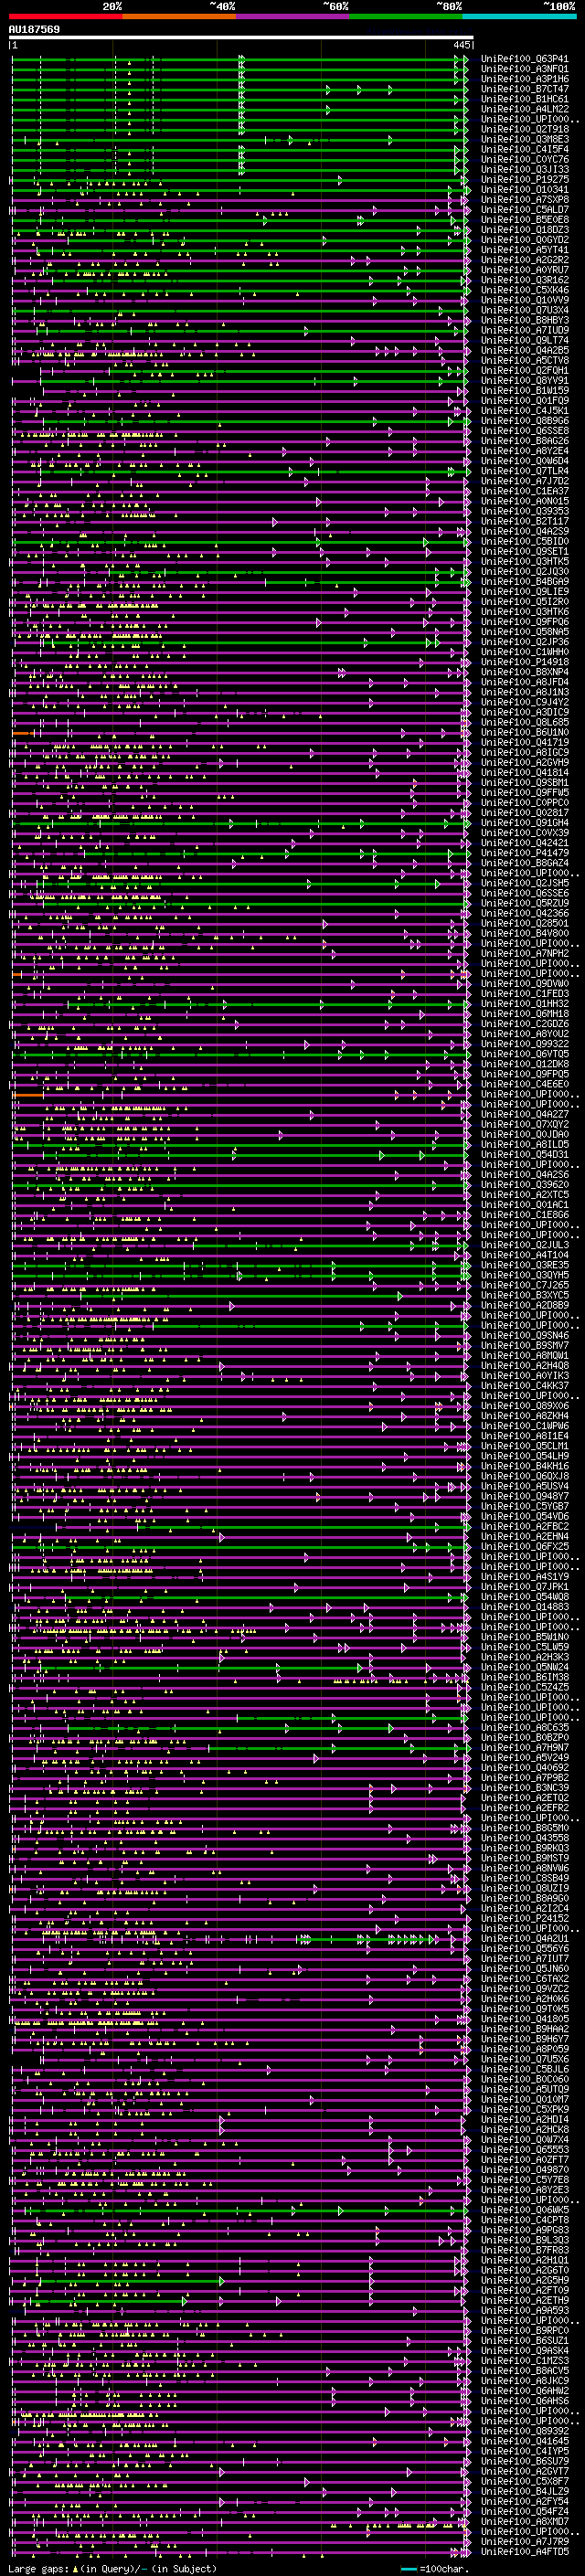Screen dimensions: 585x2576
Task: Click the green ~80% identity legend bar
Action: pyautogui.click(x=406, y=17)
